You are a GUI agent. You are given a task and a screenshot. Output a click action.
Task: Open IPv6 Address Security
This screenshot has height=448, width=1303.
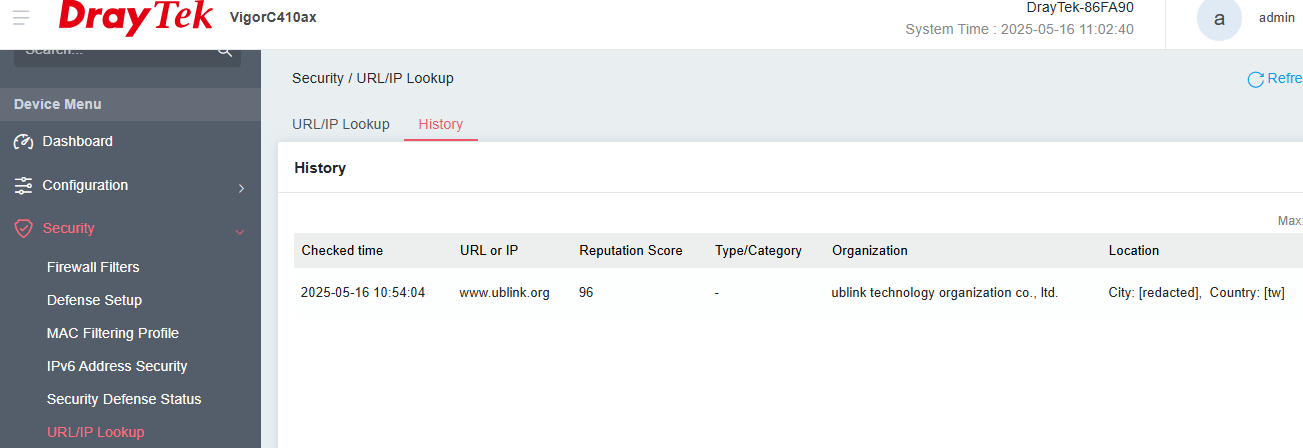[117, 366]
